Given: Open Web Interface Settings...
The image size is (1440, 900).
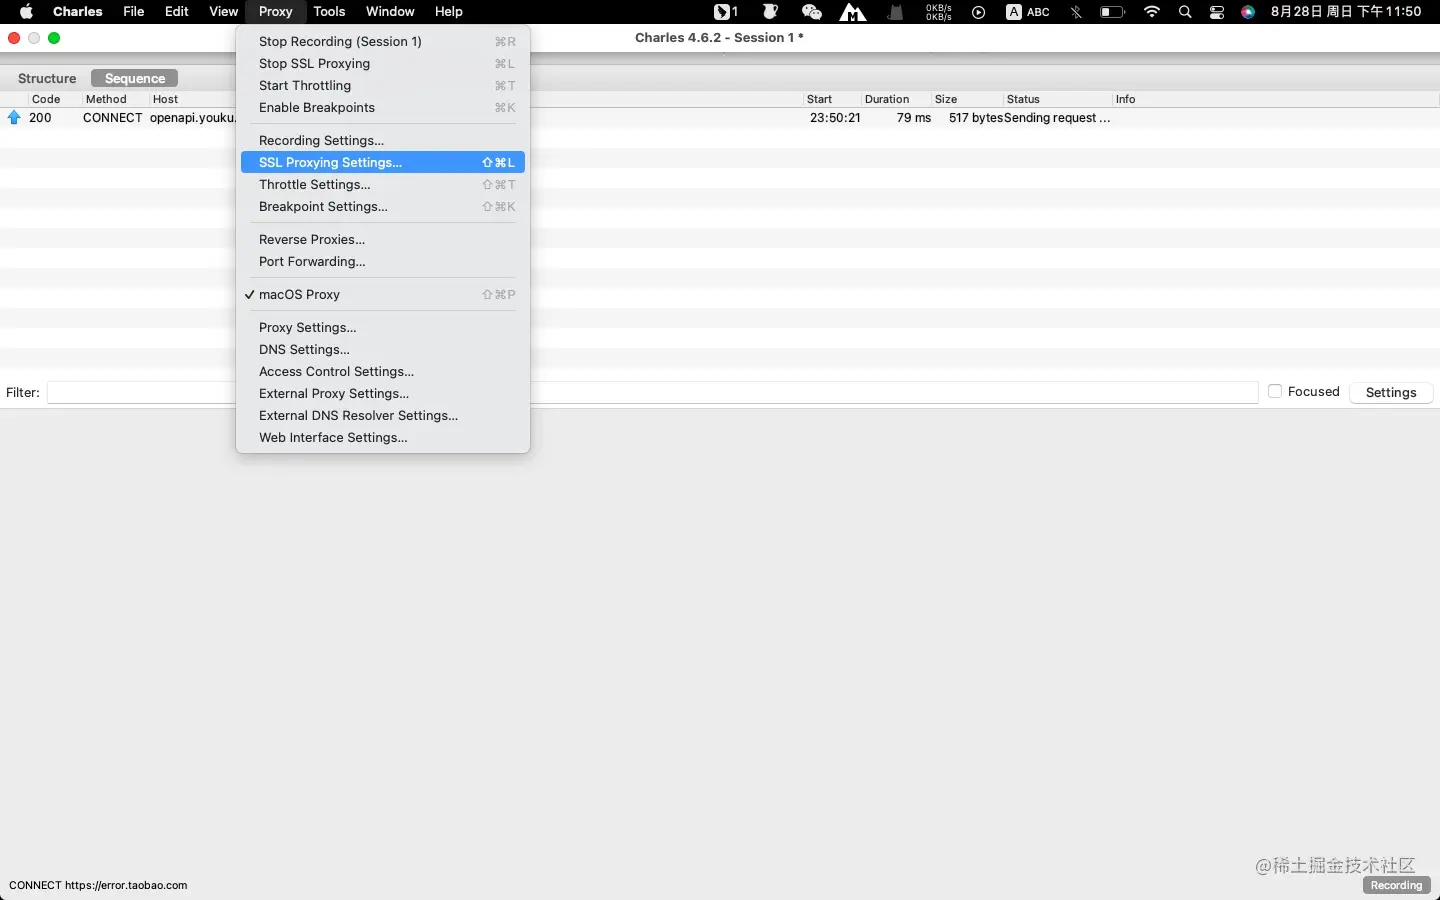Looking at the screenshot, I should [383, 438].
